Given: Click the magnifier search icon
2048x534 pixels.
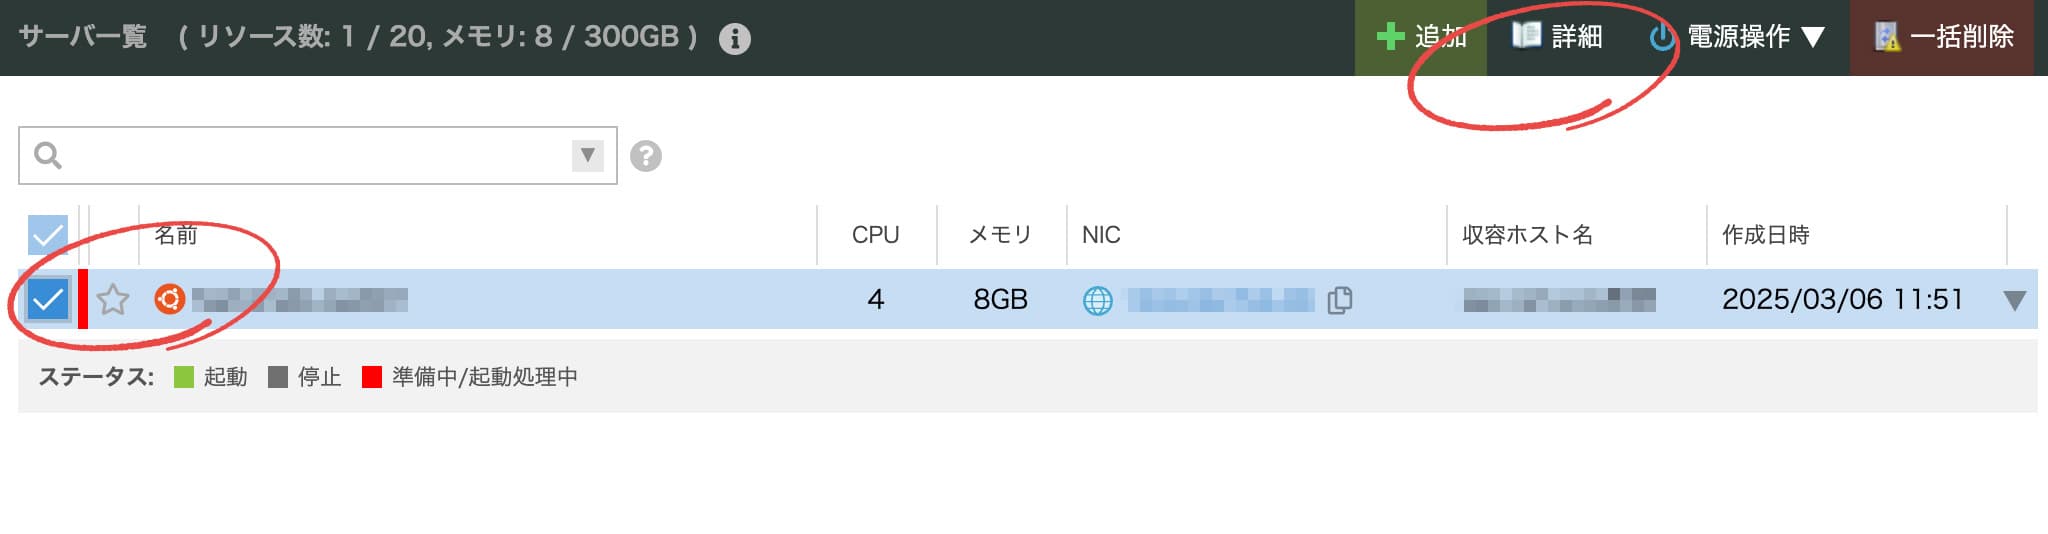Looking at the screenshot, I should 48,155.
